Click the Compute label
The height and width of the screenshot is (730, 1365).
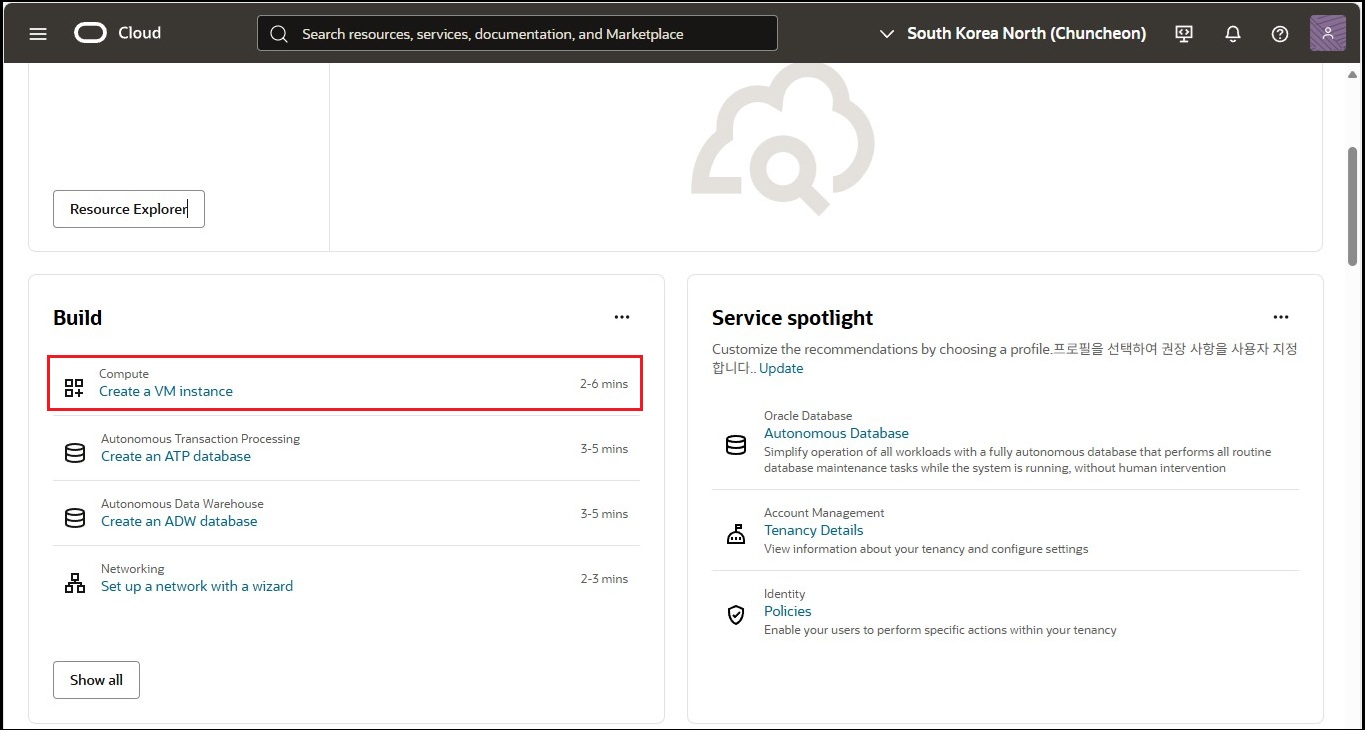pos(124,374)
